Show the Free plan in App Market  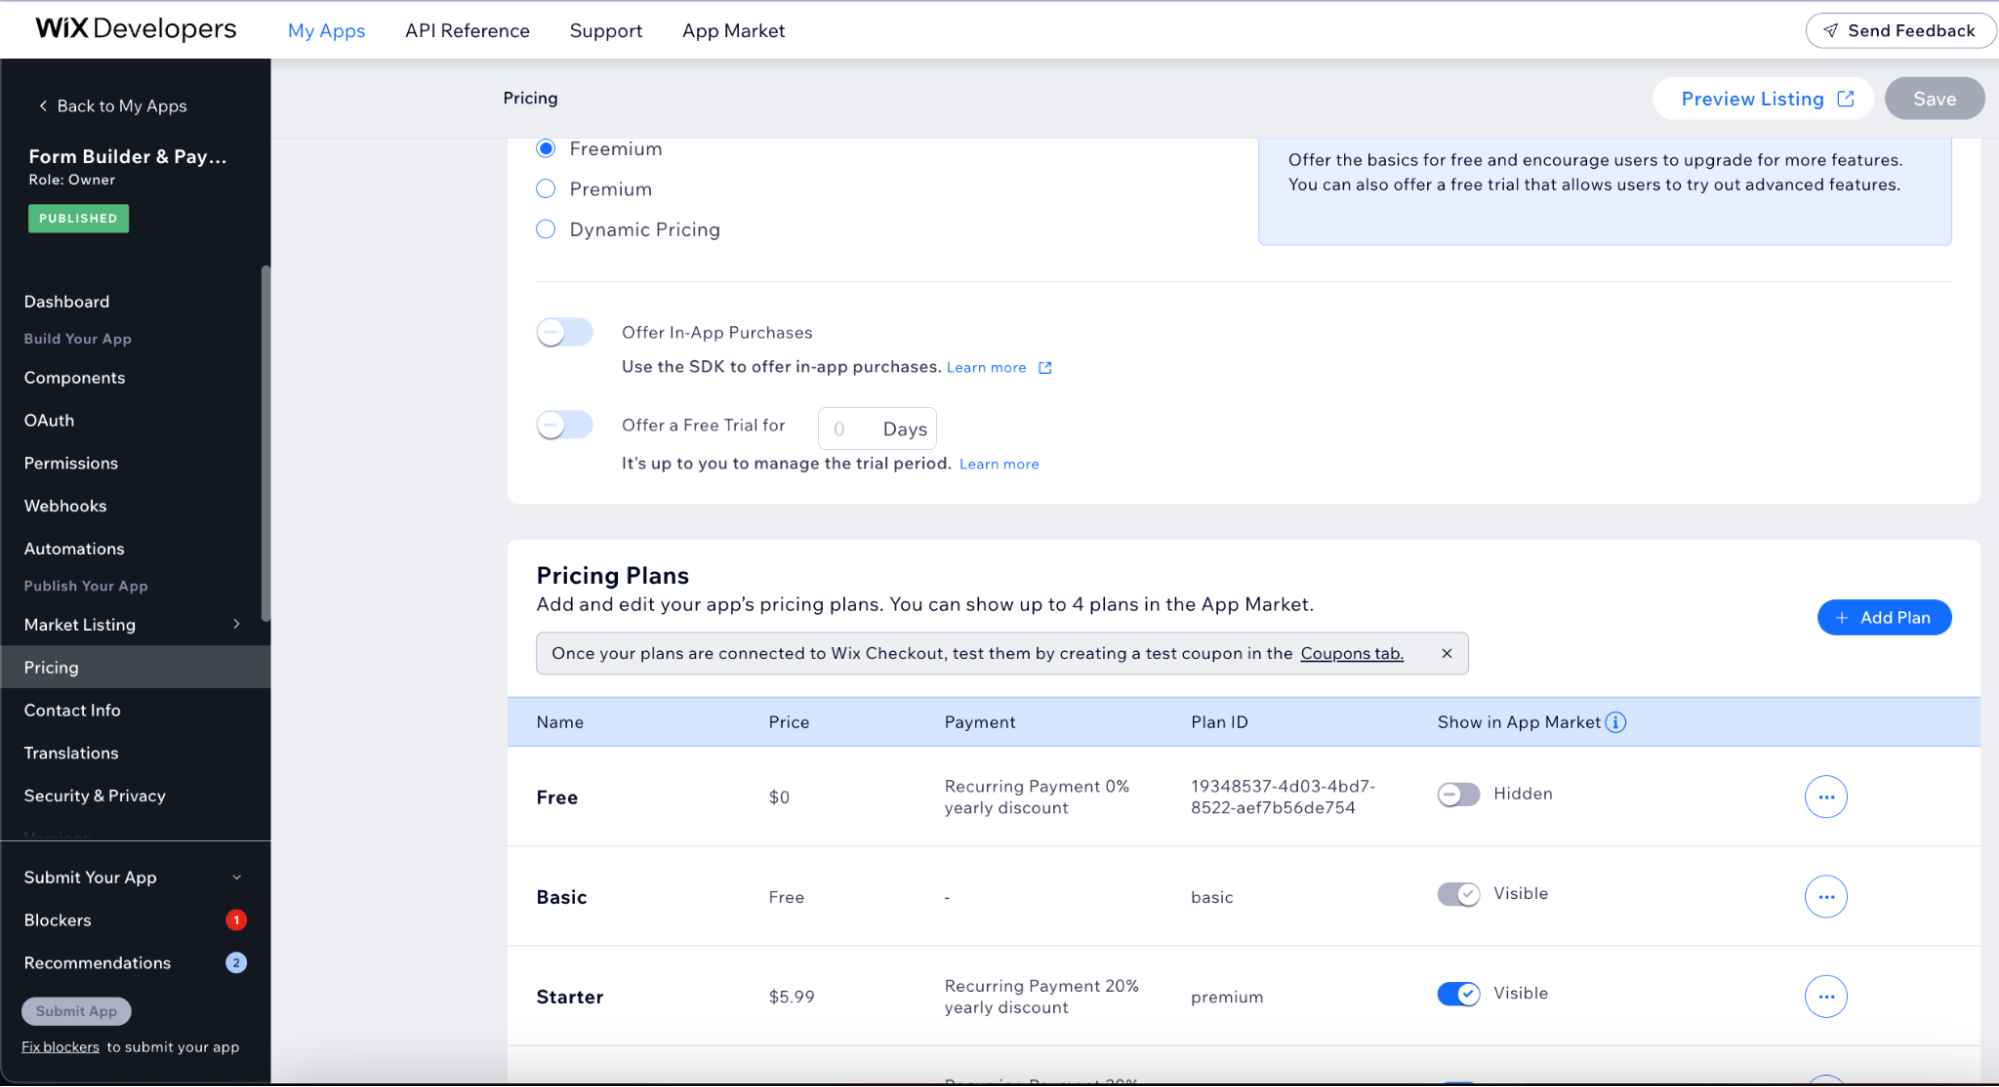pos(1458,795)
